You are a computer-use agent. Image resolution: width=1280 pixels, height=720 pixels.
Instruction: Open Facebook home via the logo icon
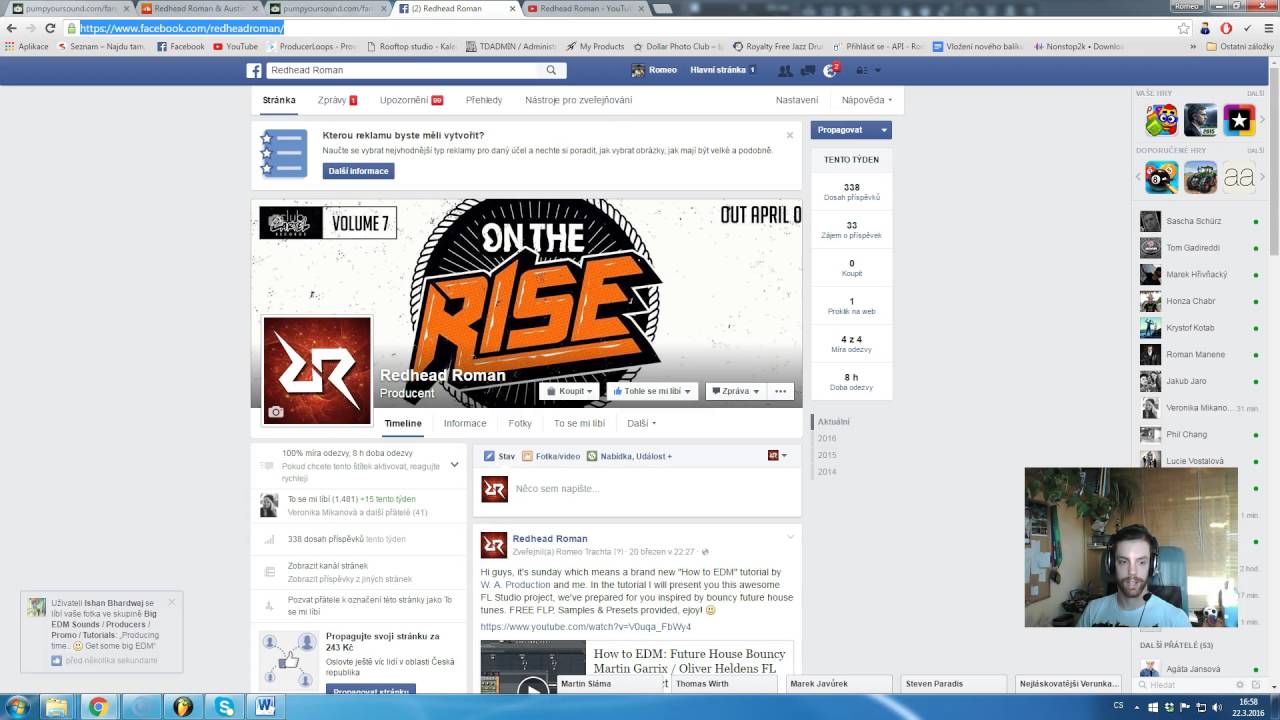[254, 70]
